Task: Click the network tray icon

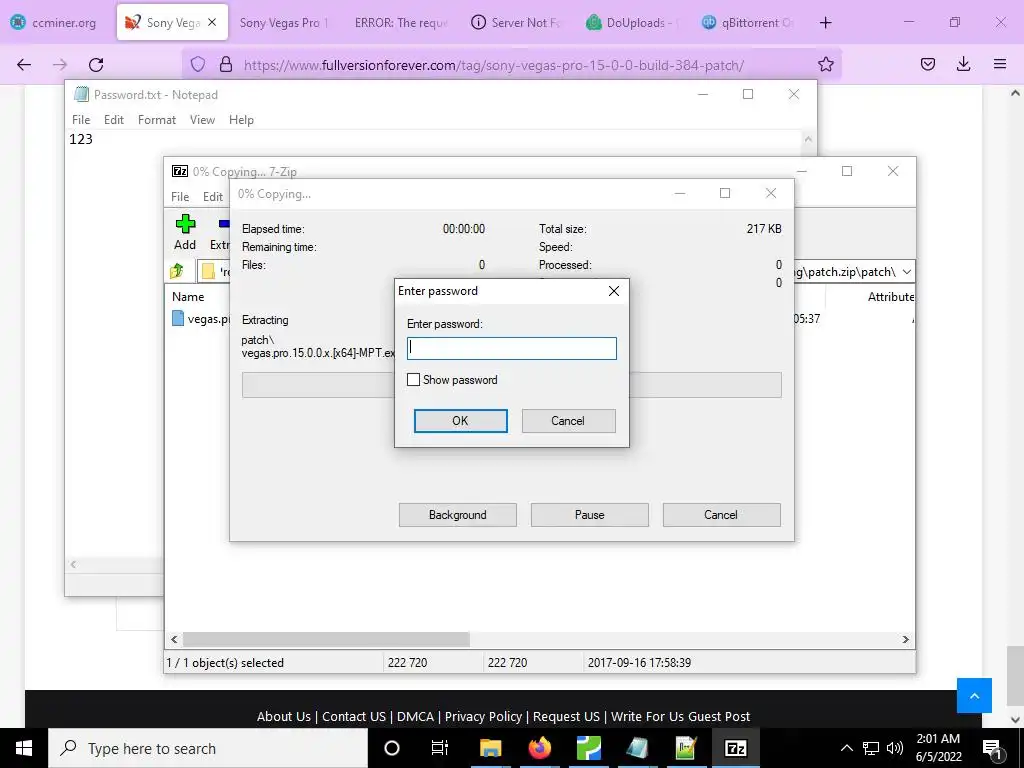Action: 871,748
